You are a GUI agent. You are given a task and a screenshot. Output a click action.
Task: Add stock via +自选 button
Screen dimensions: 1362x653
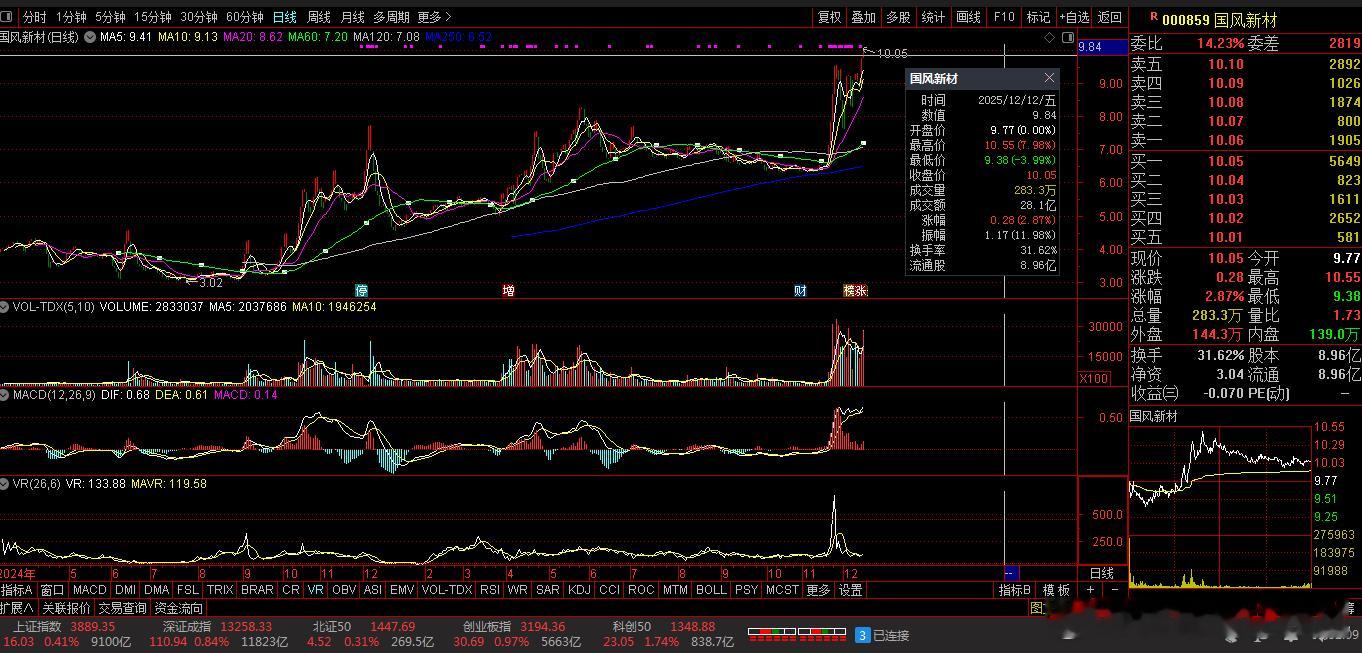pos(1074,17)
